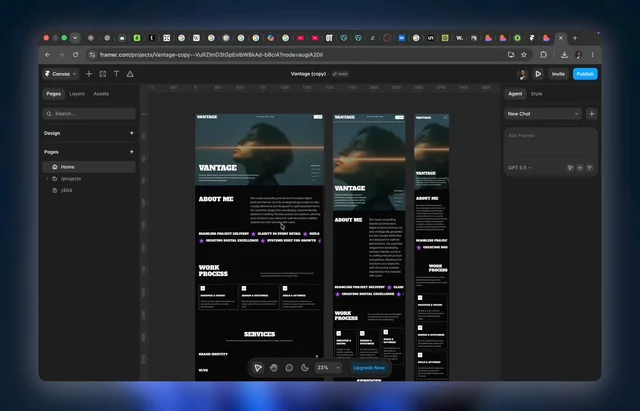Select the triangle Shape tool
The height and width of the screenshot is (411, 640).
[130, 74]
